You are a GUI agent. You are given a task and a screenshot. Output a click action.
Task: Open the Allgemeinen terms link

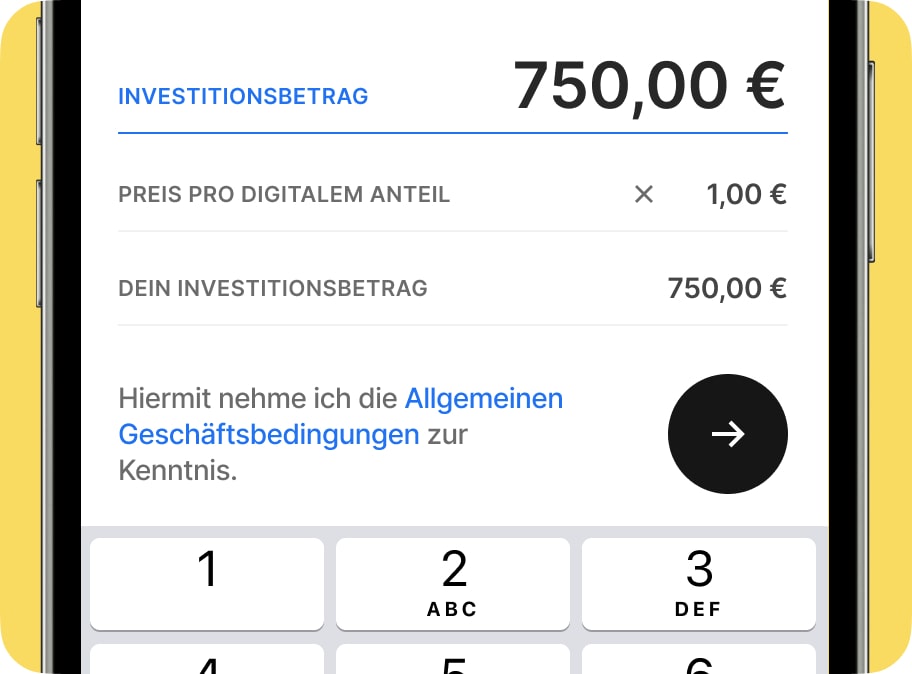point(484,399)
